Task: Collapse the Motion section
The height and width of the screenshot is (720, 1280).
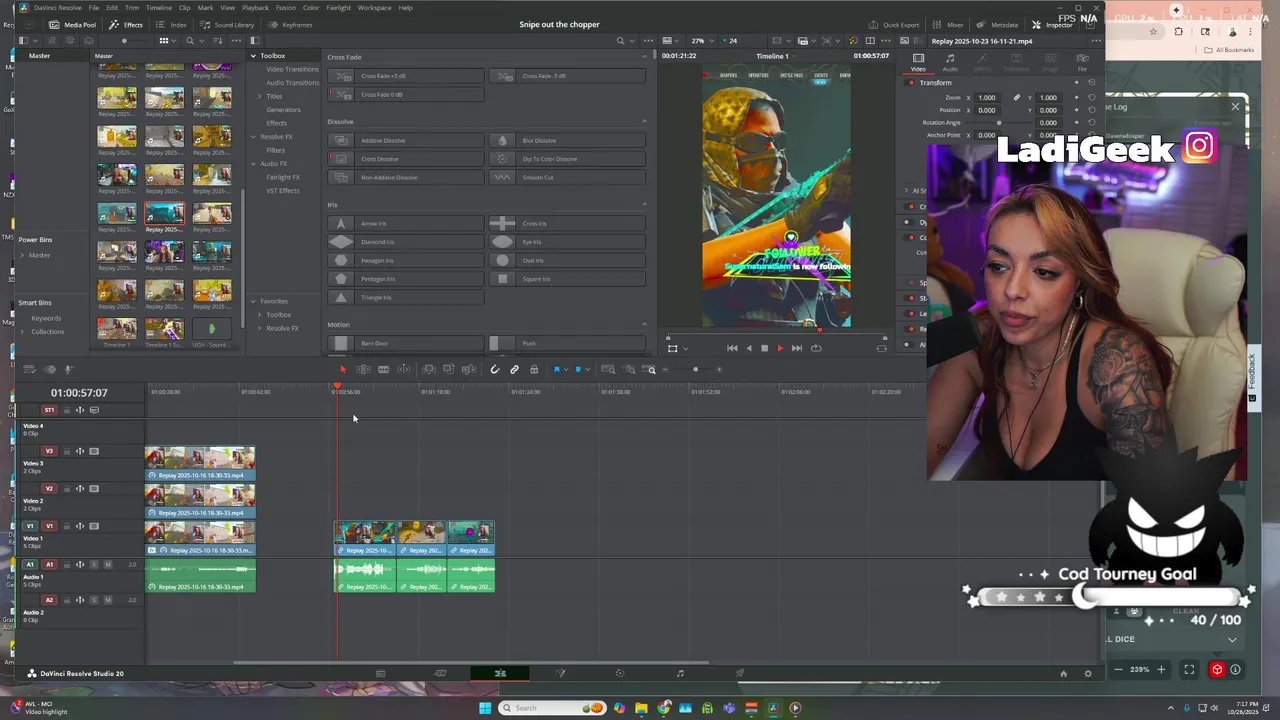Action: (644, 325)
